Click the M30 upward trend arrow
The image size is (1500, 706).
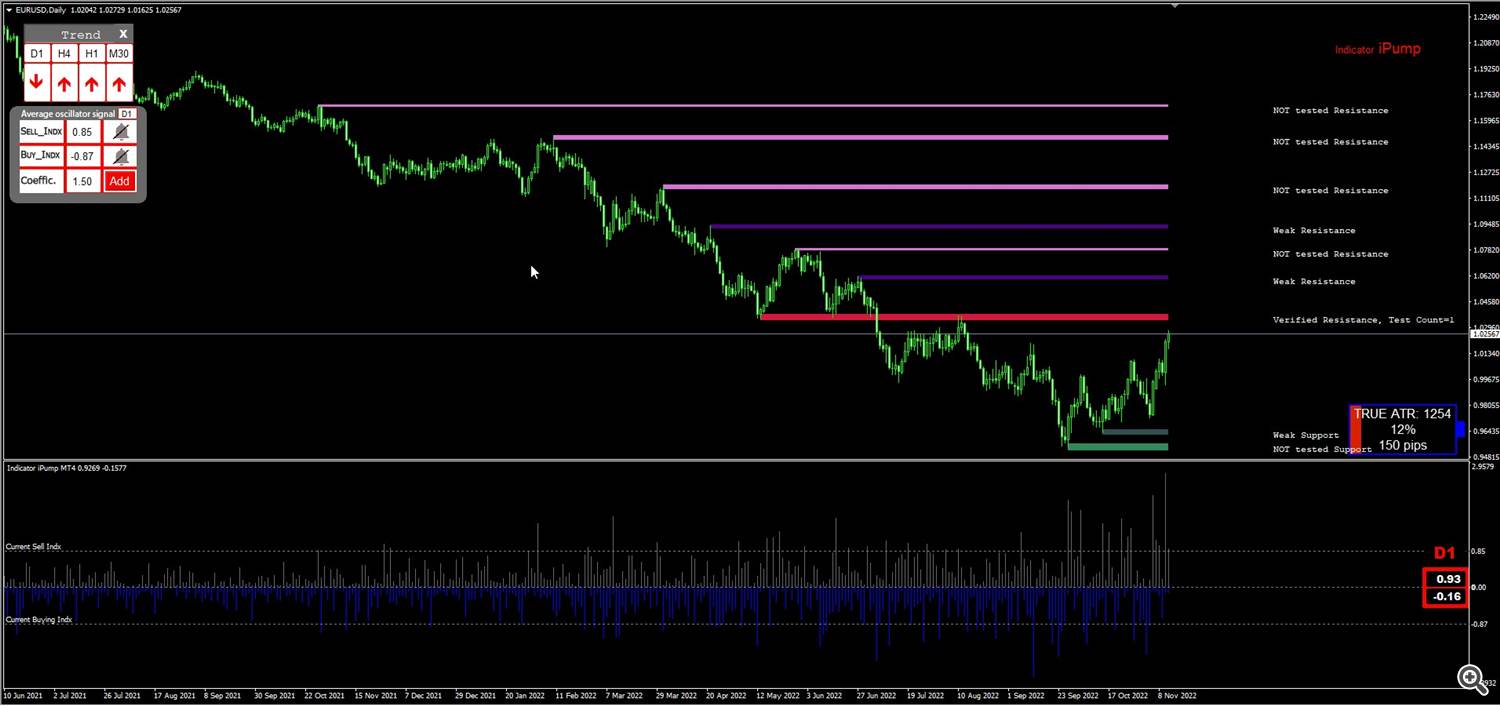coord(119,83)
